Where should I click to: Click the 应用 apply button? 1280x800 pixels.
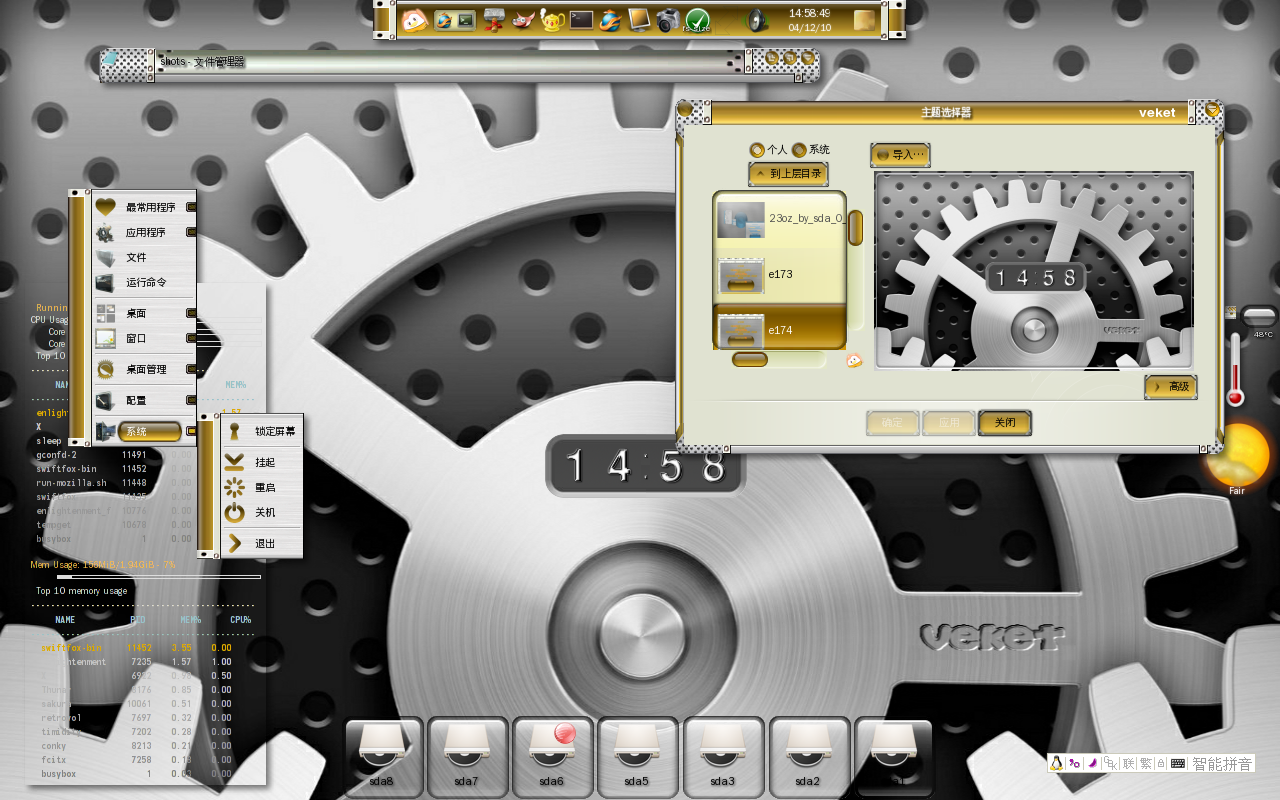click(948, 423)
